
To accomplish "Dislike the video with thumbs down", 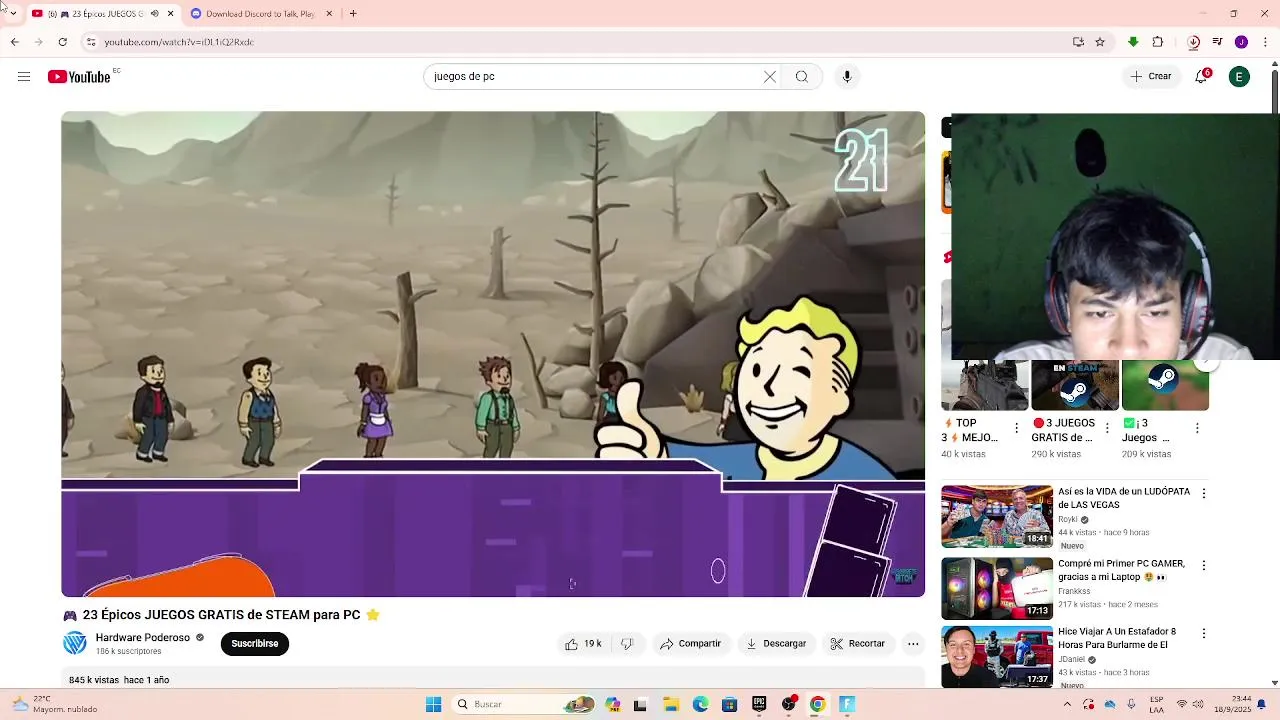I will pos(627,644).
